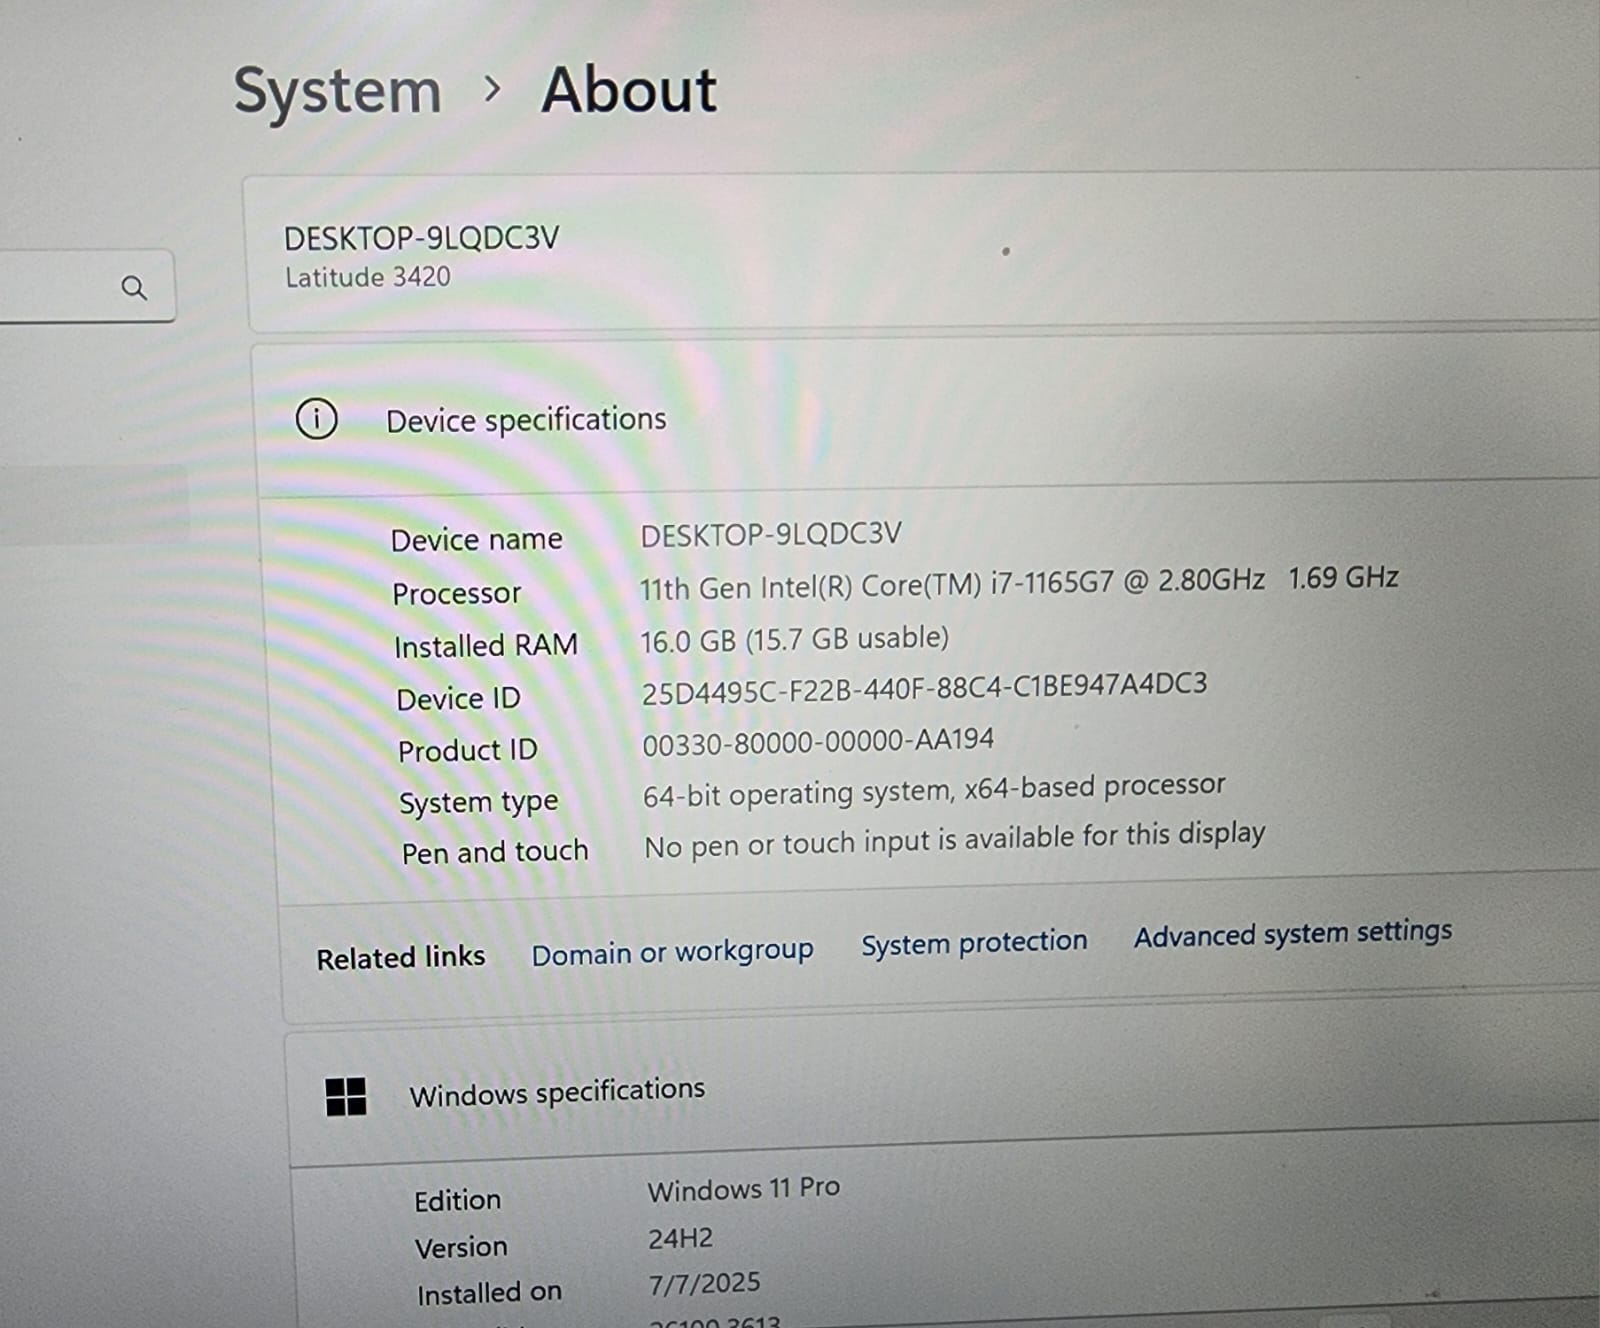Screen dimensions: 1600x1328
Task: Open System protection link
Action: tap(974, 942)
